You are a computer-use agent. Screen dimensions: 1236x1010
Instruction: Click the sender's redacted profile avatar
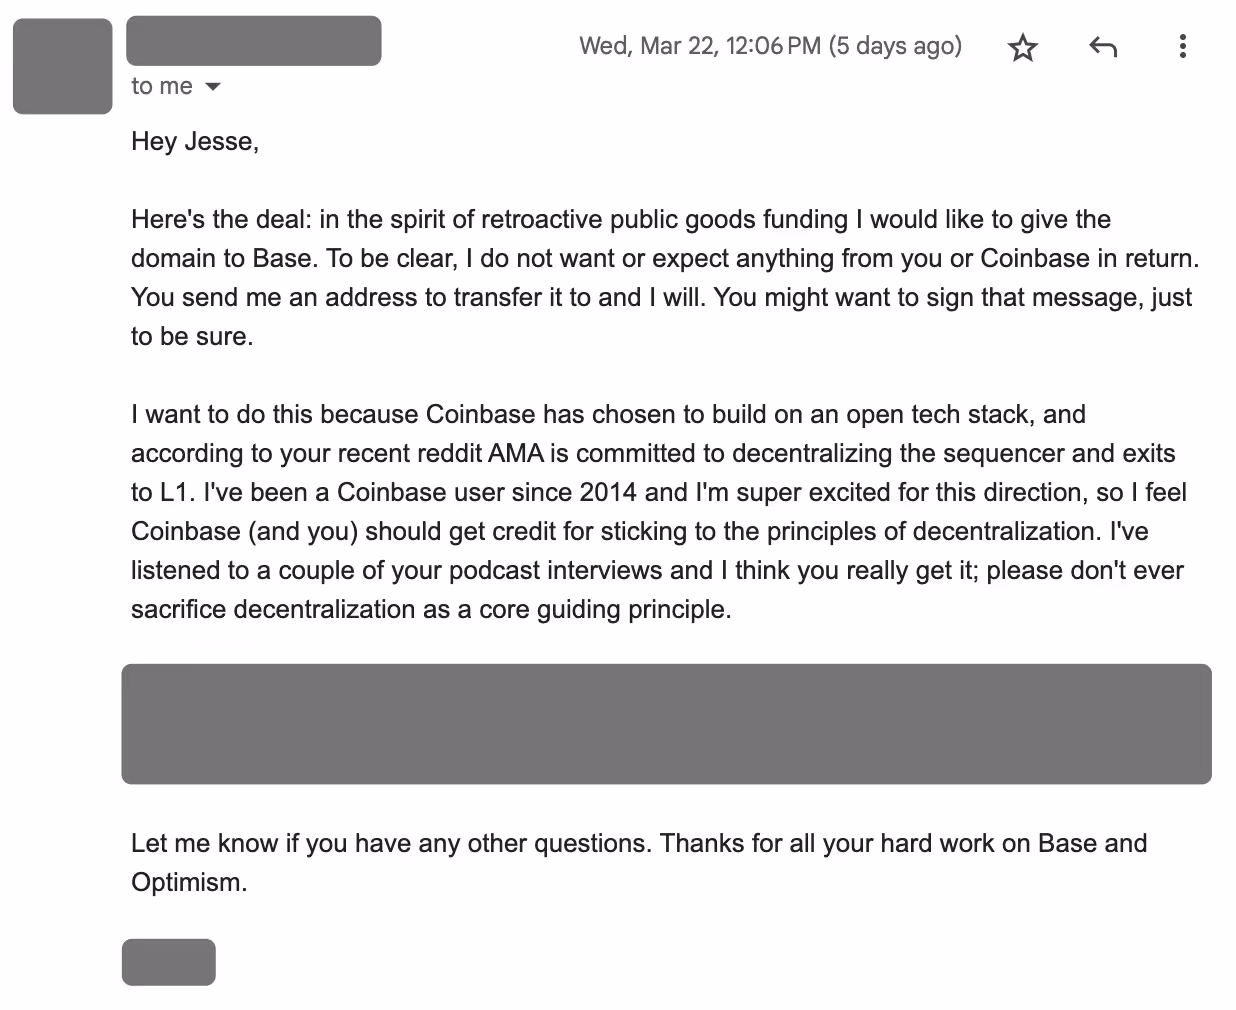pos(62,66)
